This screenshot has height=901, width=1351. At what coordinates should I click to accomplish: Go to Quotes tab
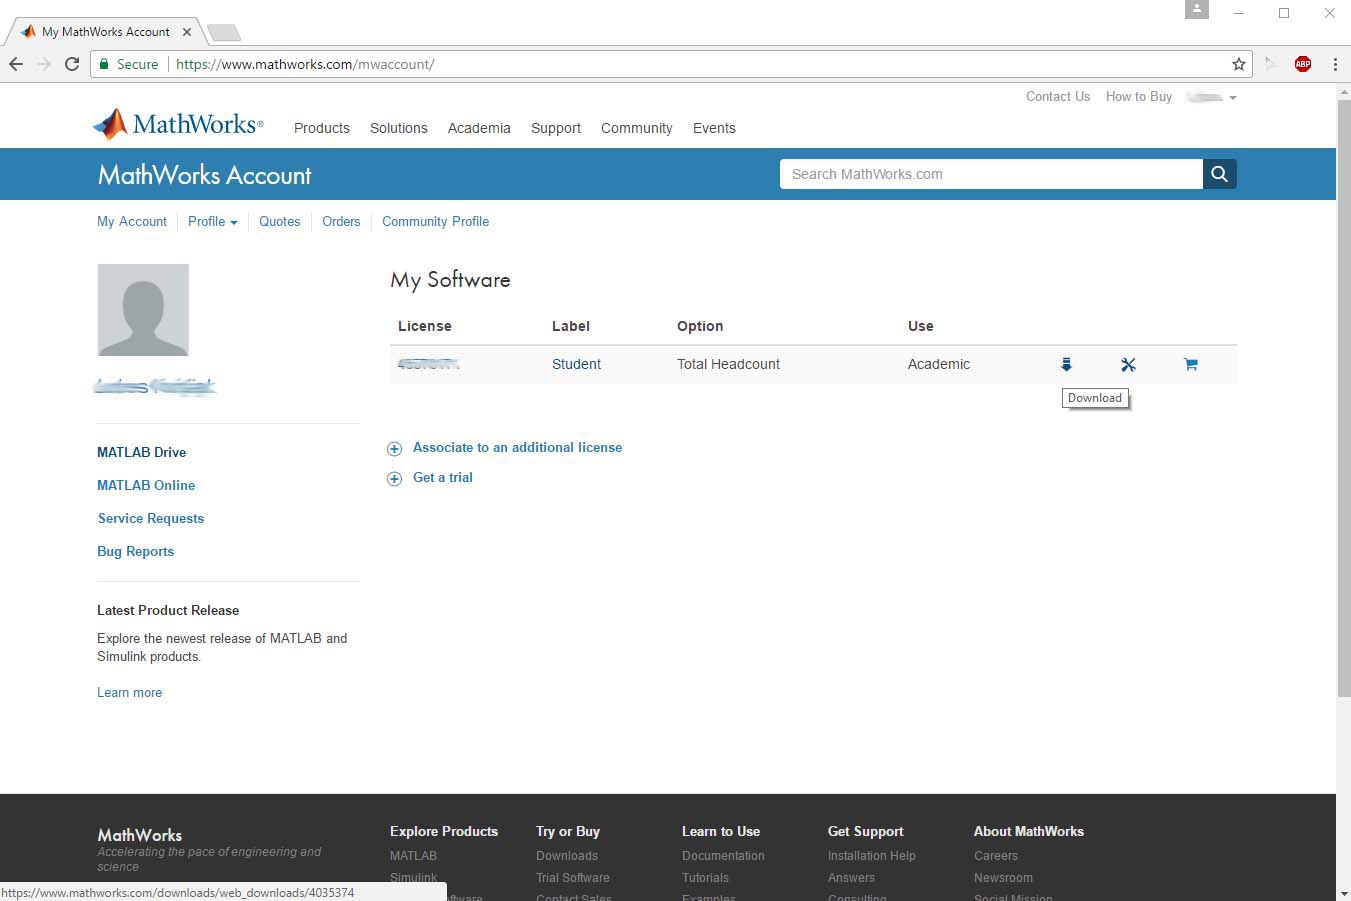click(280, 222)
